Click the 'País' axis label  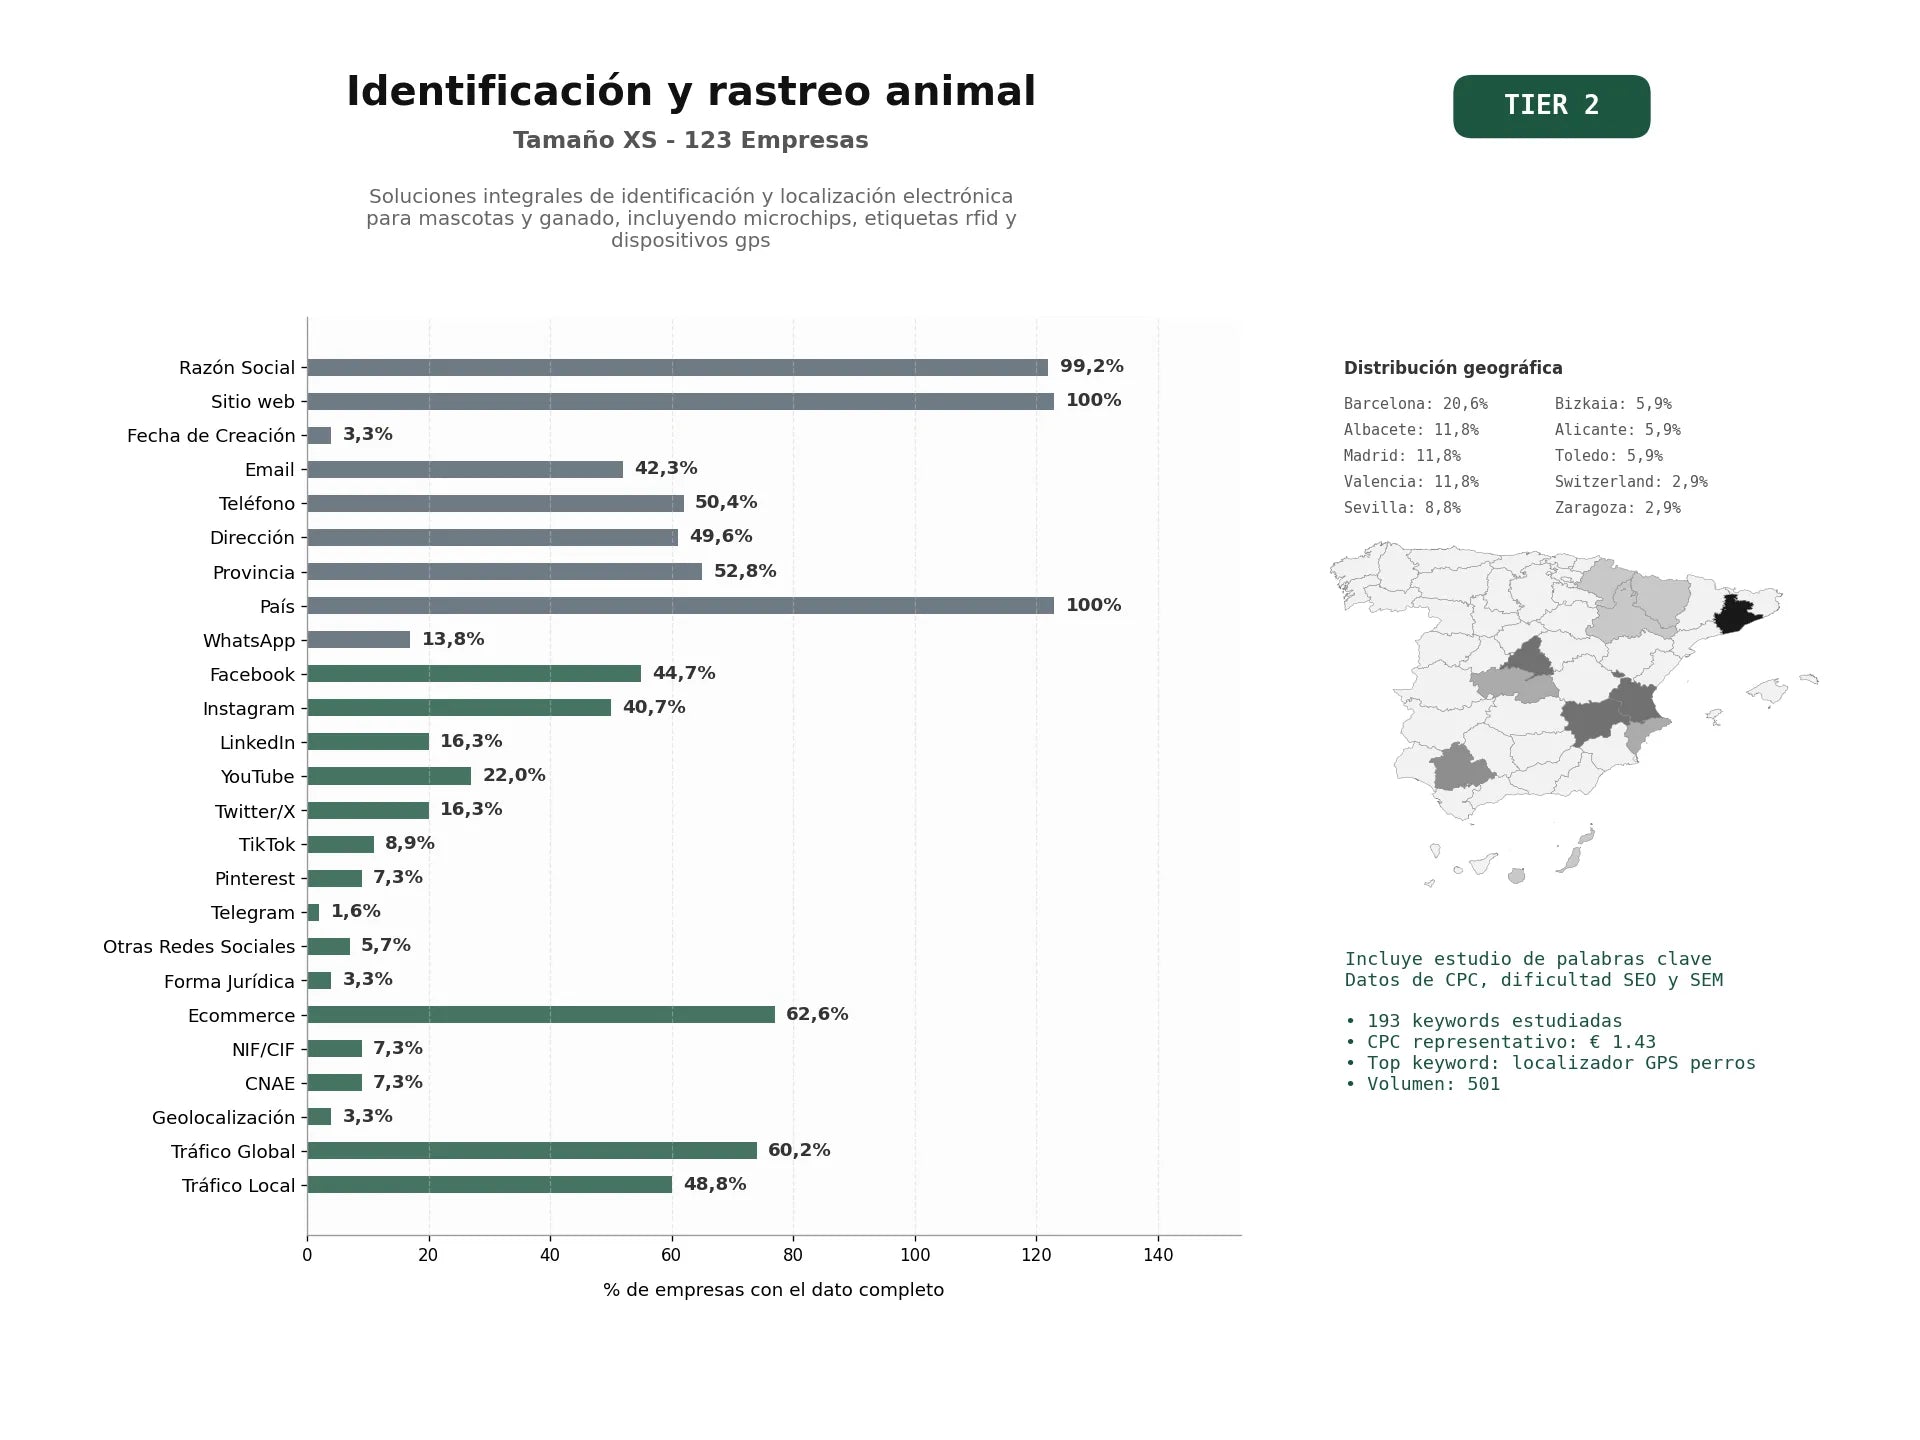277,607
